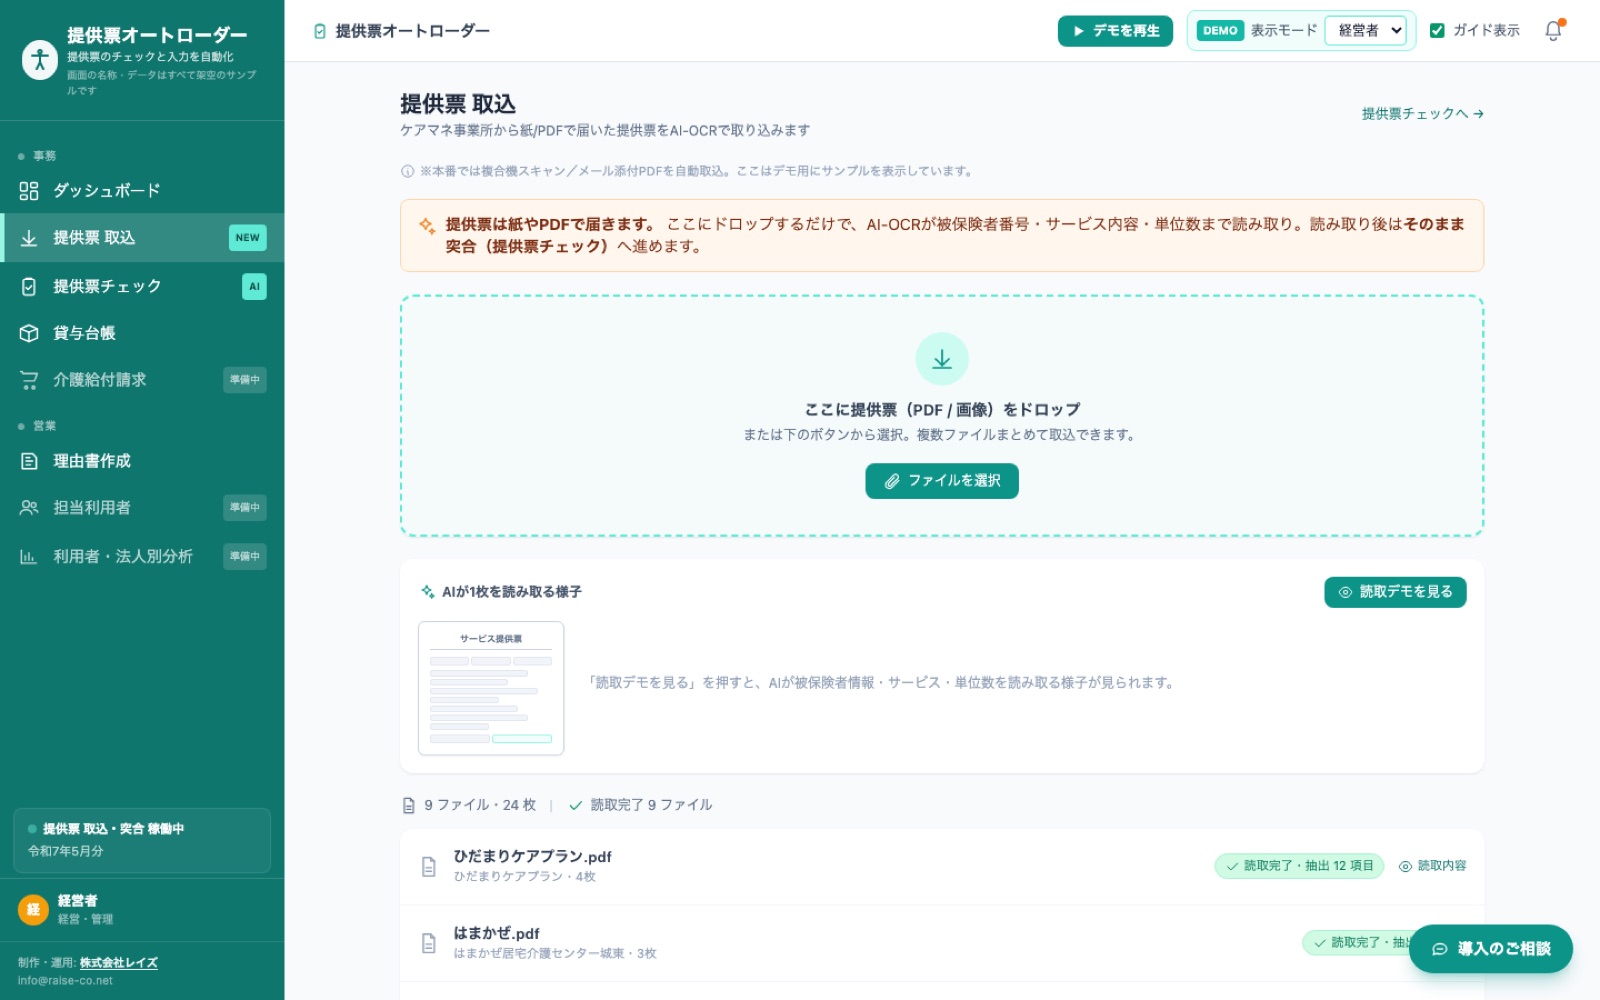Click the ダッシュボード grid icon

coord(29,190)
